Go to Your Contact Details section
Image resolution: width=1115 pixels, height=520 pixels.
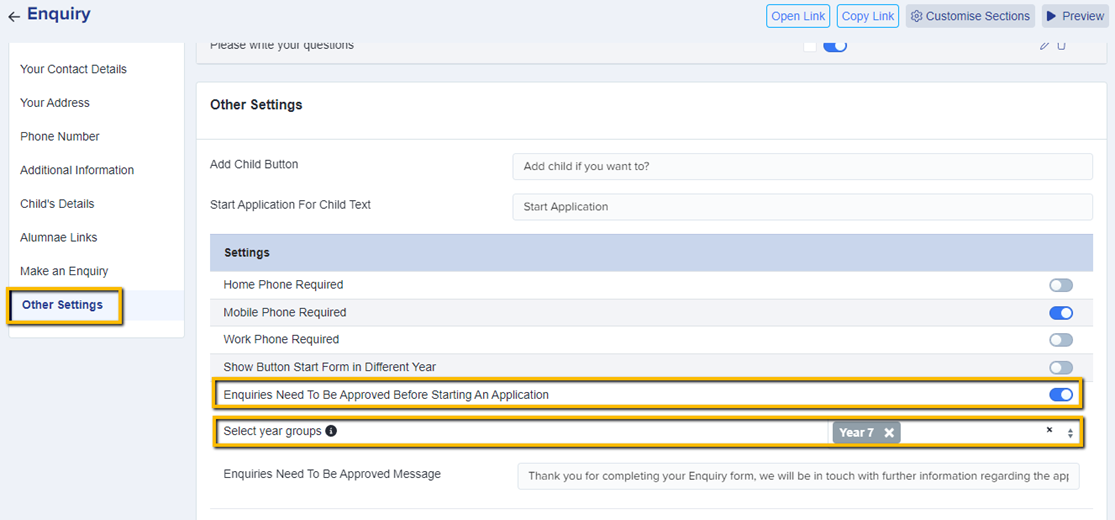(x=73, y=69)
